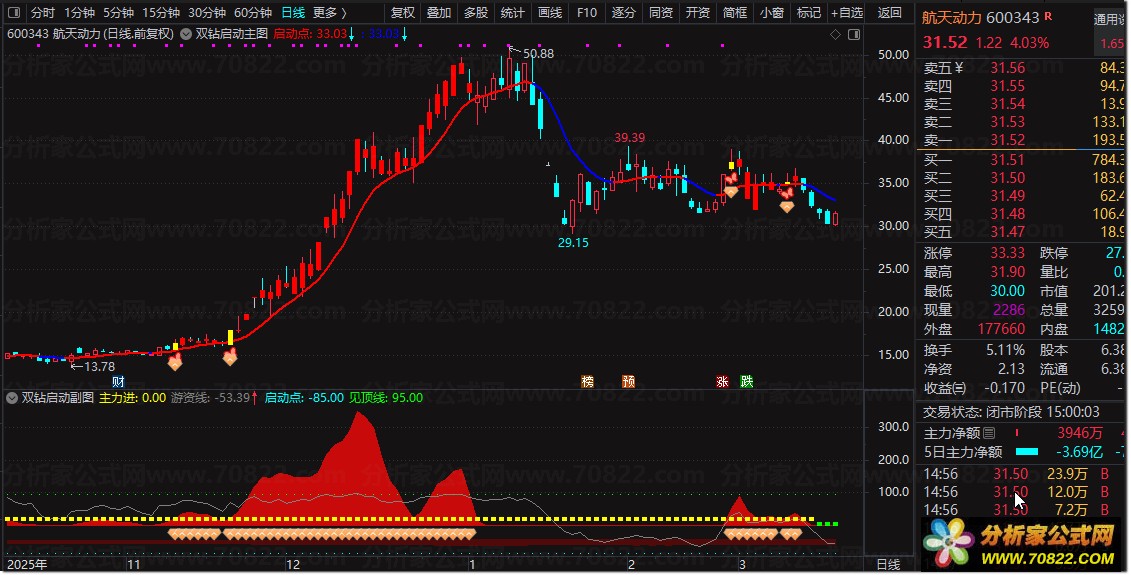Click the diamond icon above the chart

click(836, 34)
